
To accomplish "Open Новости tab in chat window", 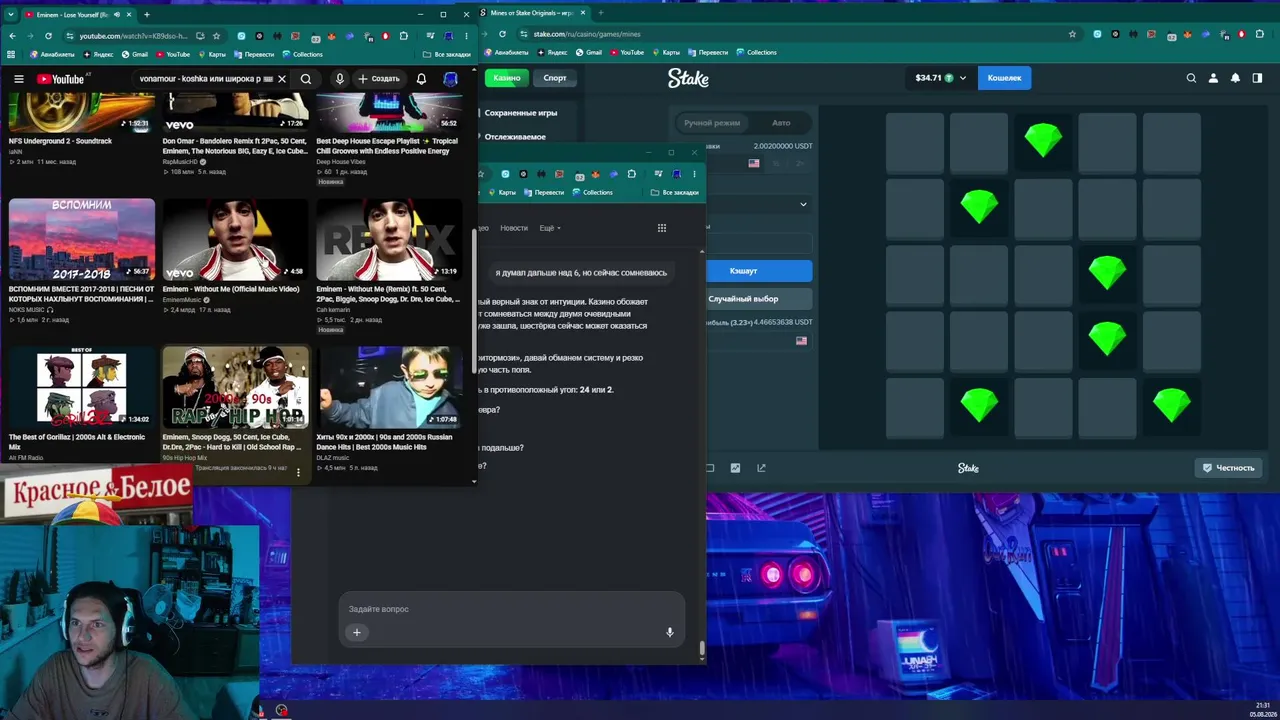I will (514, 228).
